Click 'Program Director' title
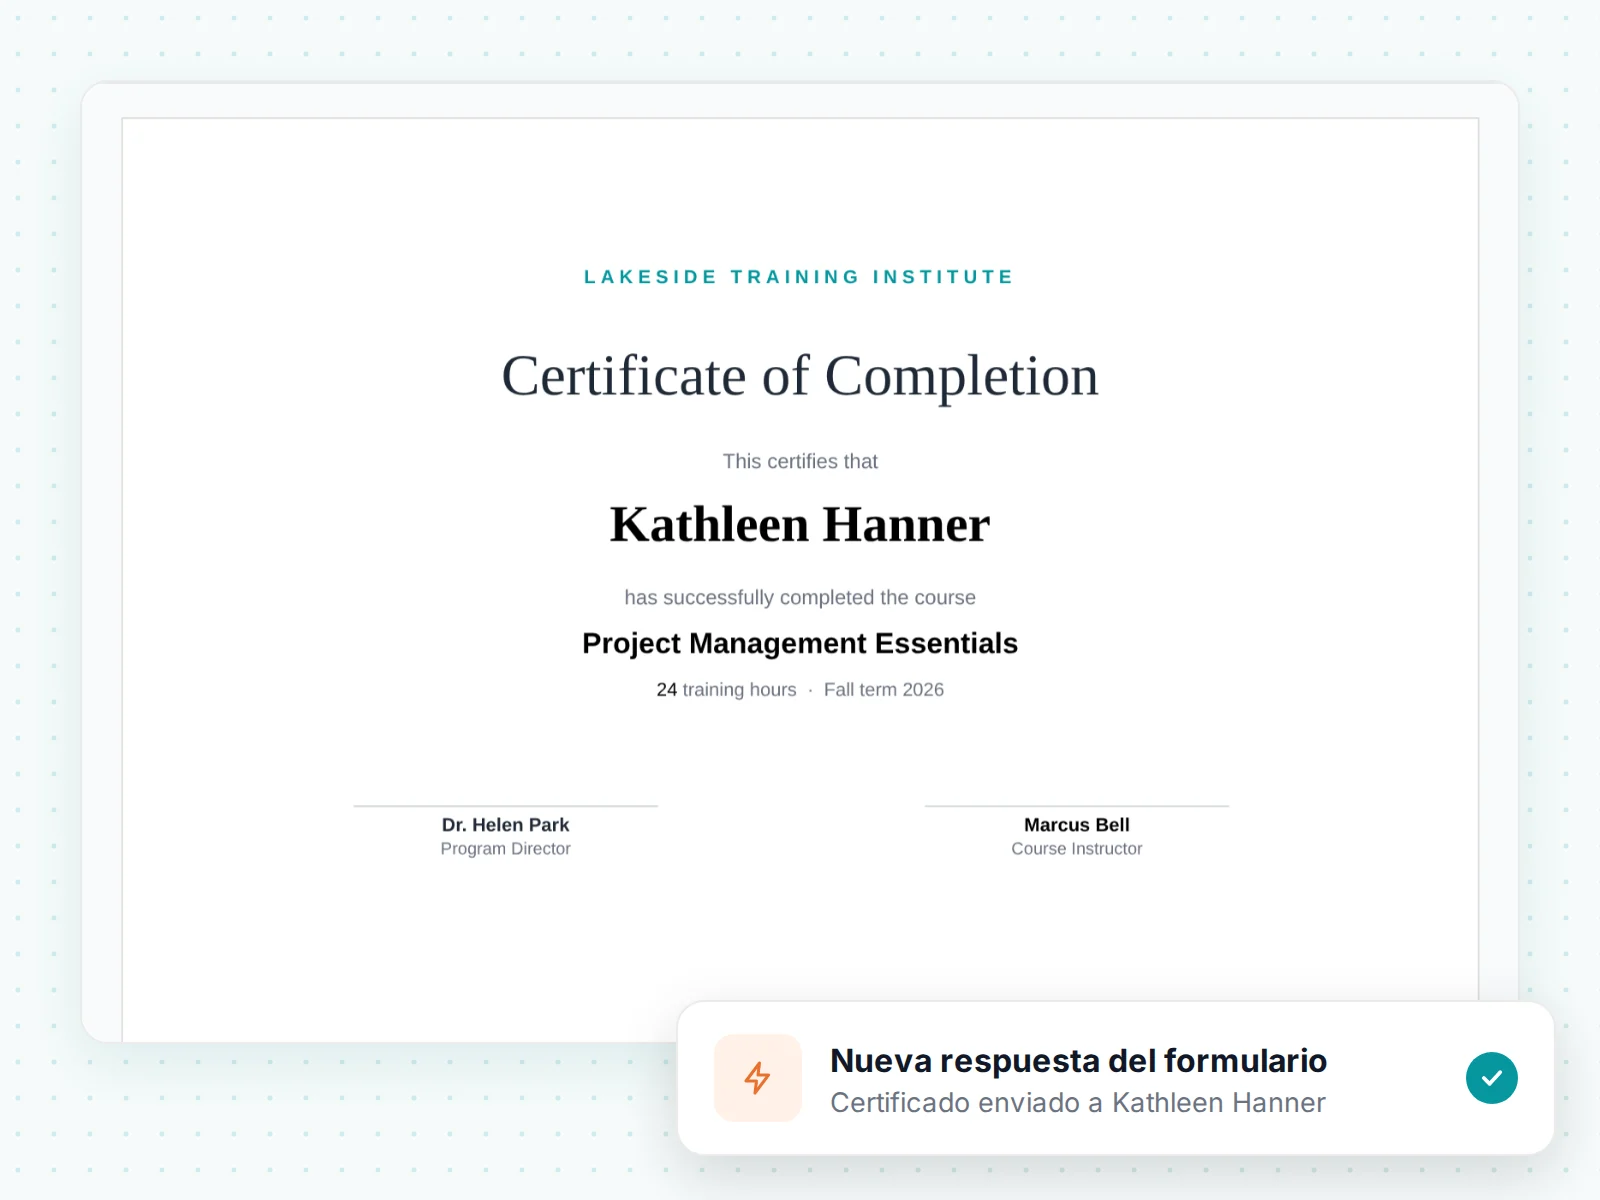The height and width of the screenshot is (1200, 1600). coord(505,849)
